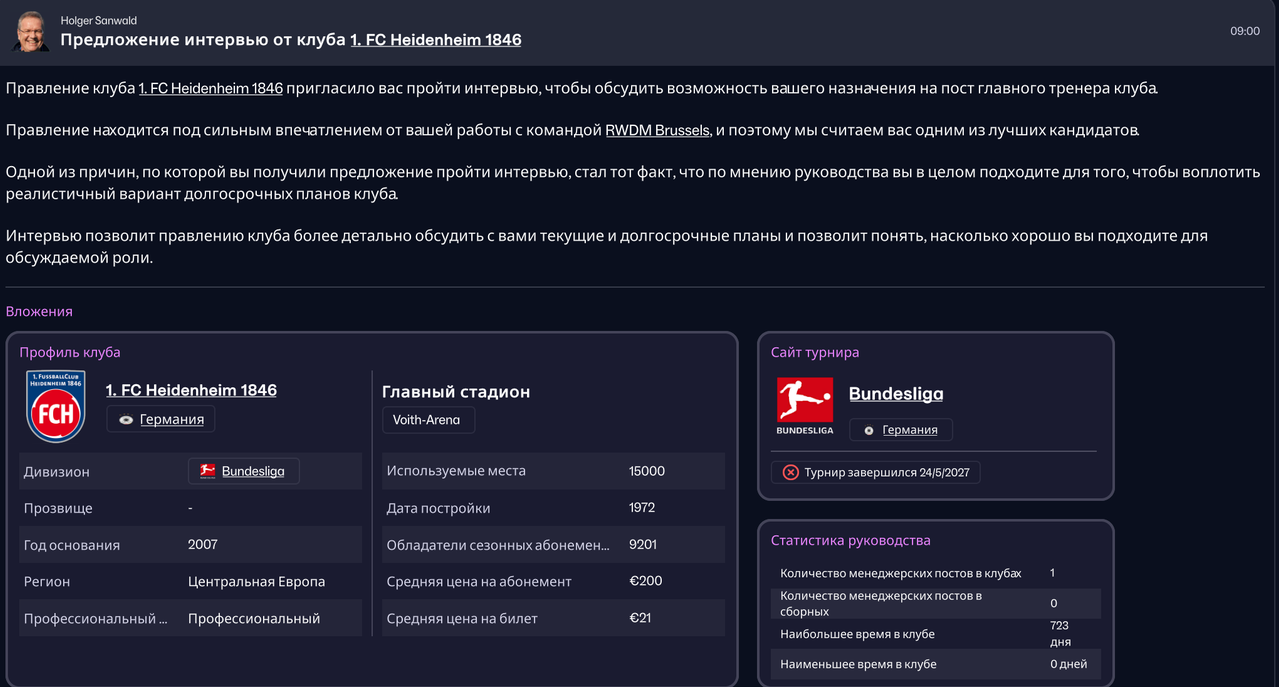This screenshot has height=687, width=1279.
Task: Select the Профиль клуба panel heading
Action: [70, 352]
